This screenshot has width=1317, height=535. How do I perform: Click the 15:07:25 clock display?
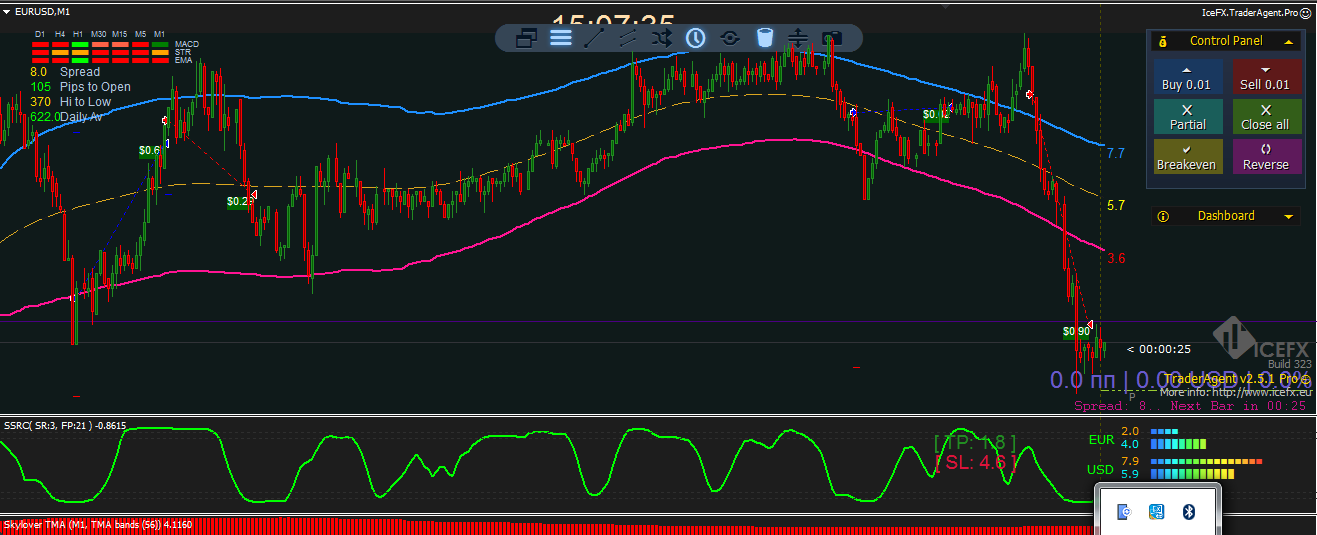coord(613,21)
